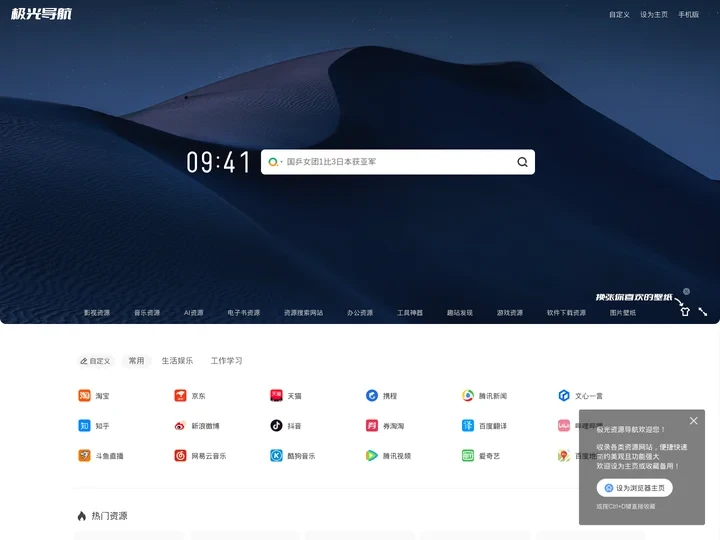Click the 09:41 clock display
This screenshot has width=720, height=540.
pyautogui.click(x=219, y=162)
